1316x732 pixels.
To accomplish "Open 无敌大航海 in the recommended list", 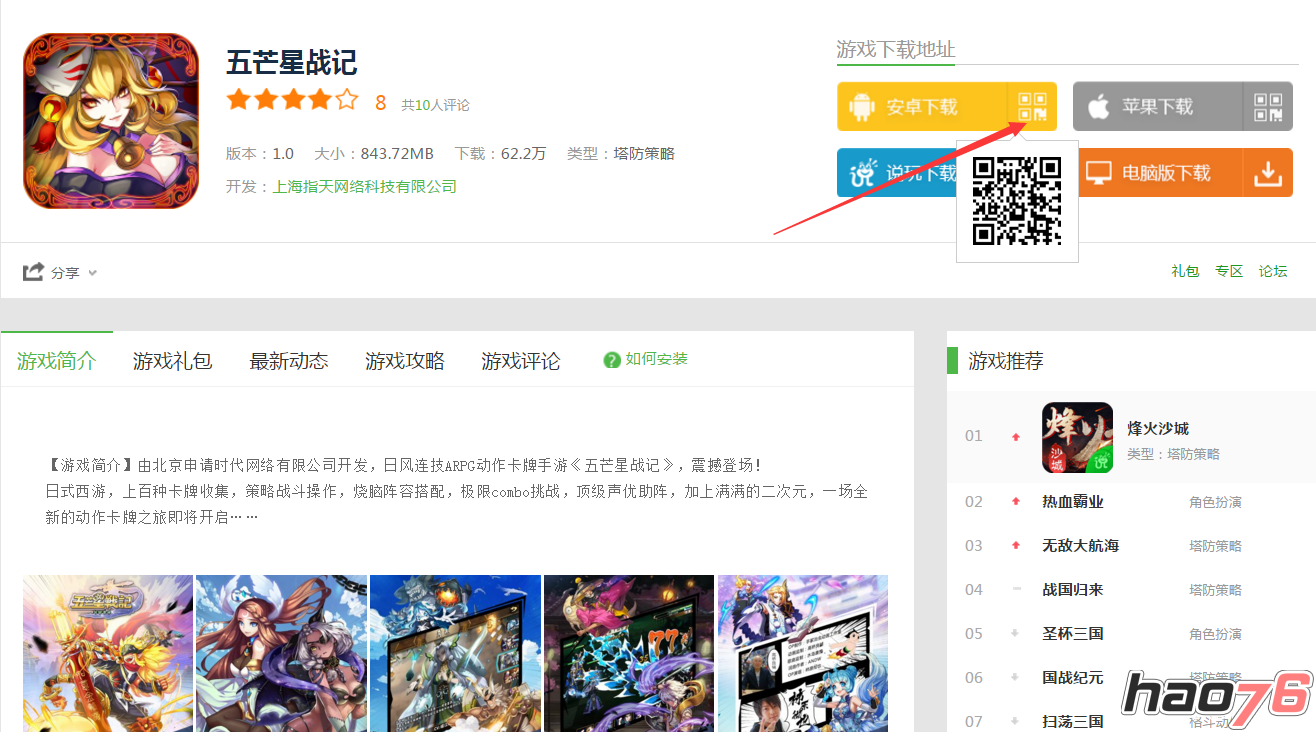I will pyautogui.click(x=1081, y=546).
